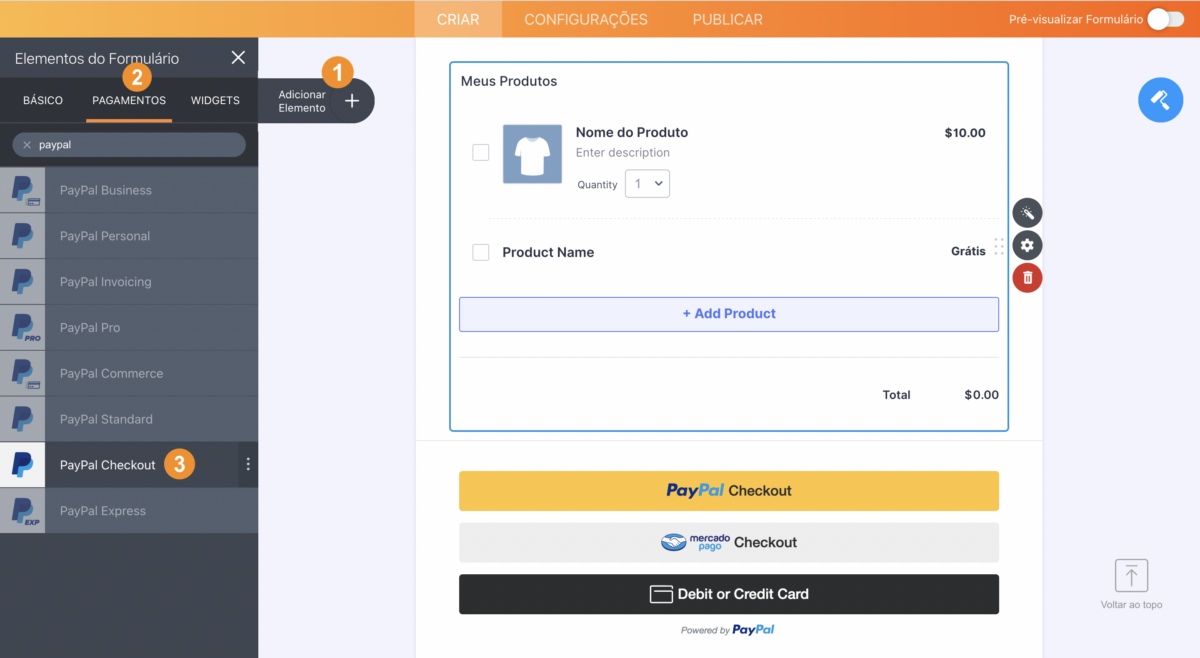The image size is (1200, 658).
Task: Click the Debit or Credit Card button
Action: click(729, 594)
